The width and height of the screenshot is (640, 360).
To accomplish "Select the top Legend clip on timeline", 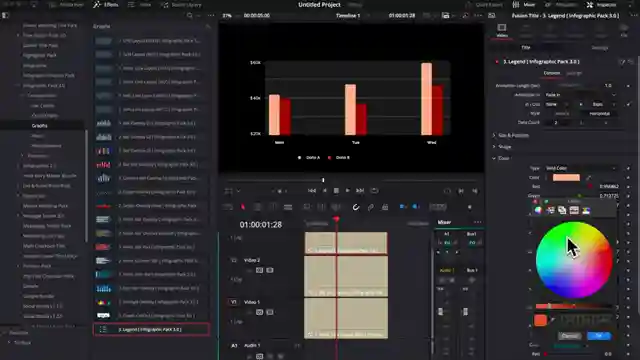I will [x=346, y=243].
